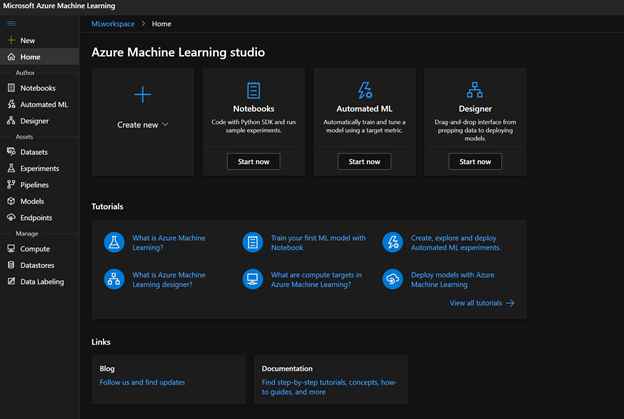Click notebook icon beside Train your first ML model

coord(253,242)
